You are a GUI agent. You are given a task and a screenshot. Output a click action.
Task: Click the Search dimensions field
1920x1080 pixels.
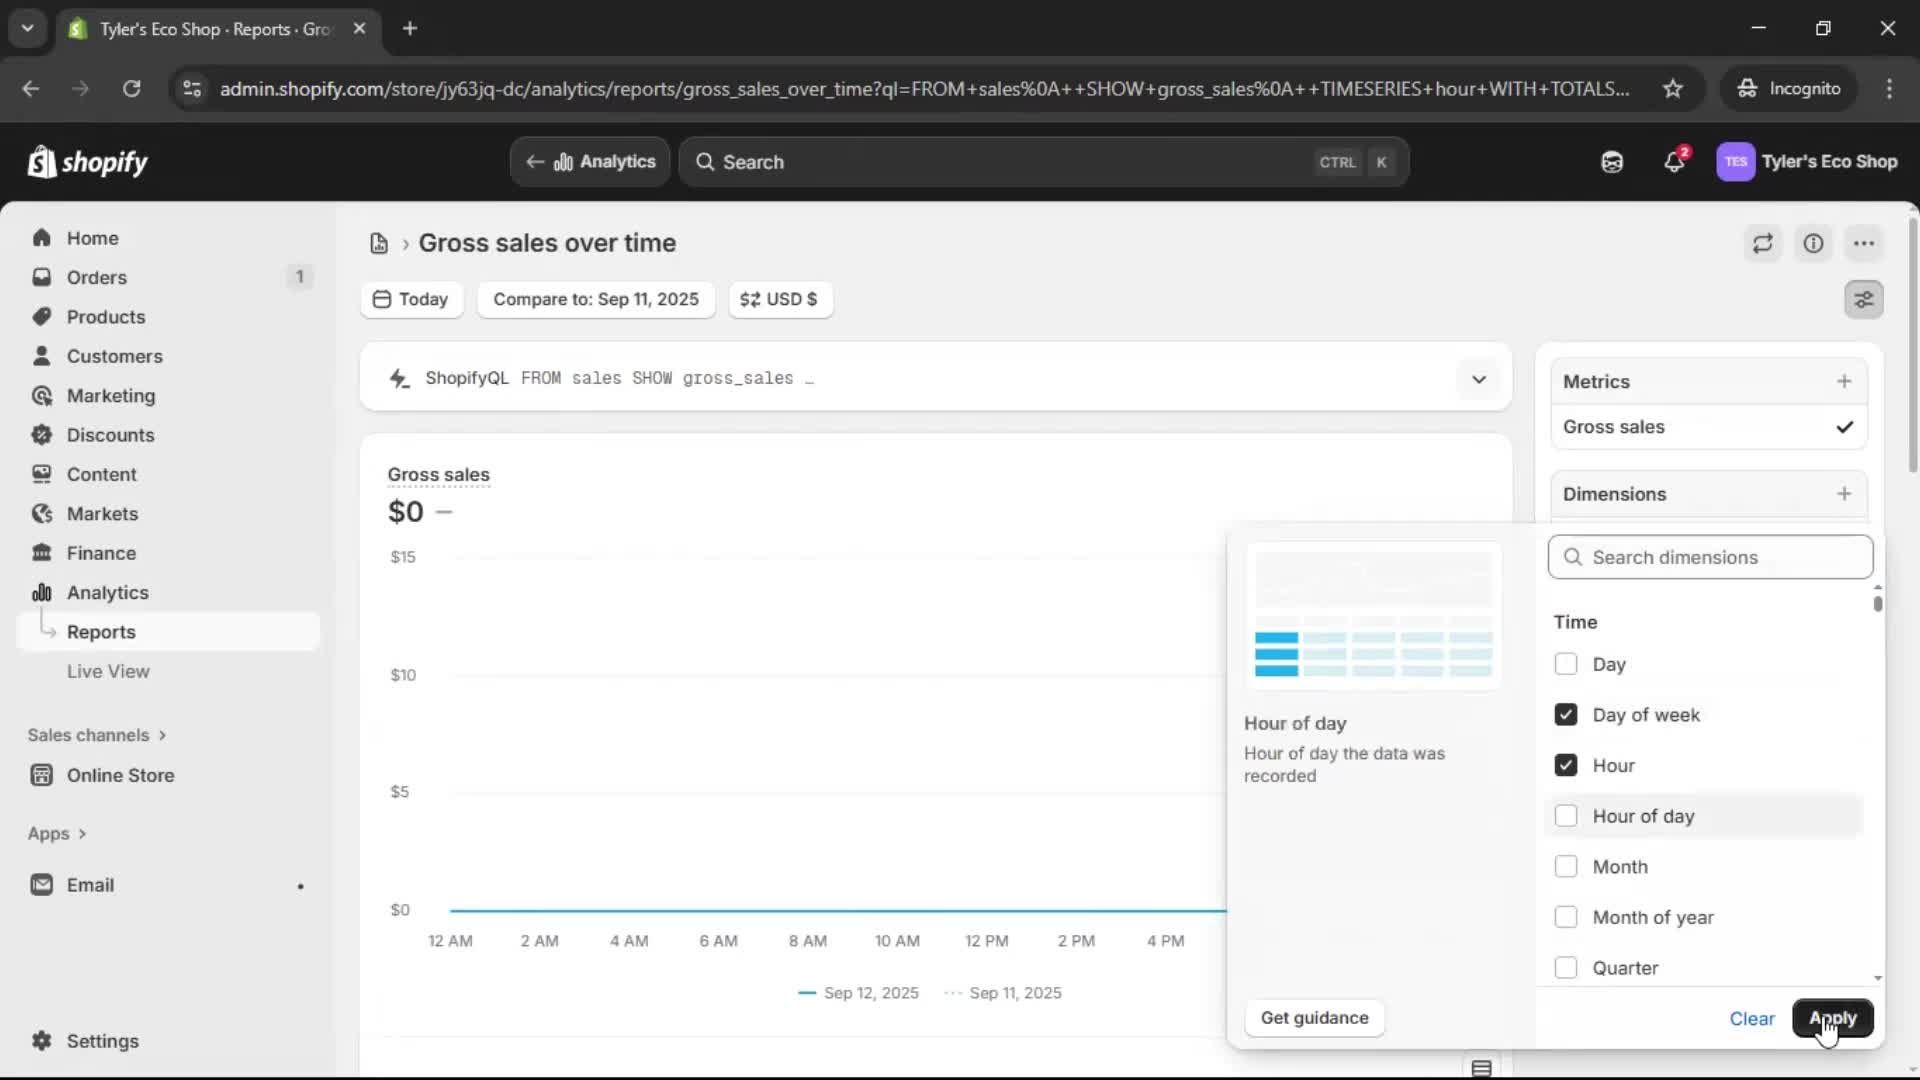(x=1710, y=557)
